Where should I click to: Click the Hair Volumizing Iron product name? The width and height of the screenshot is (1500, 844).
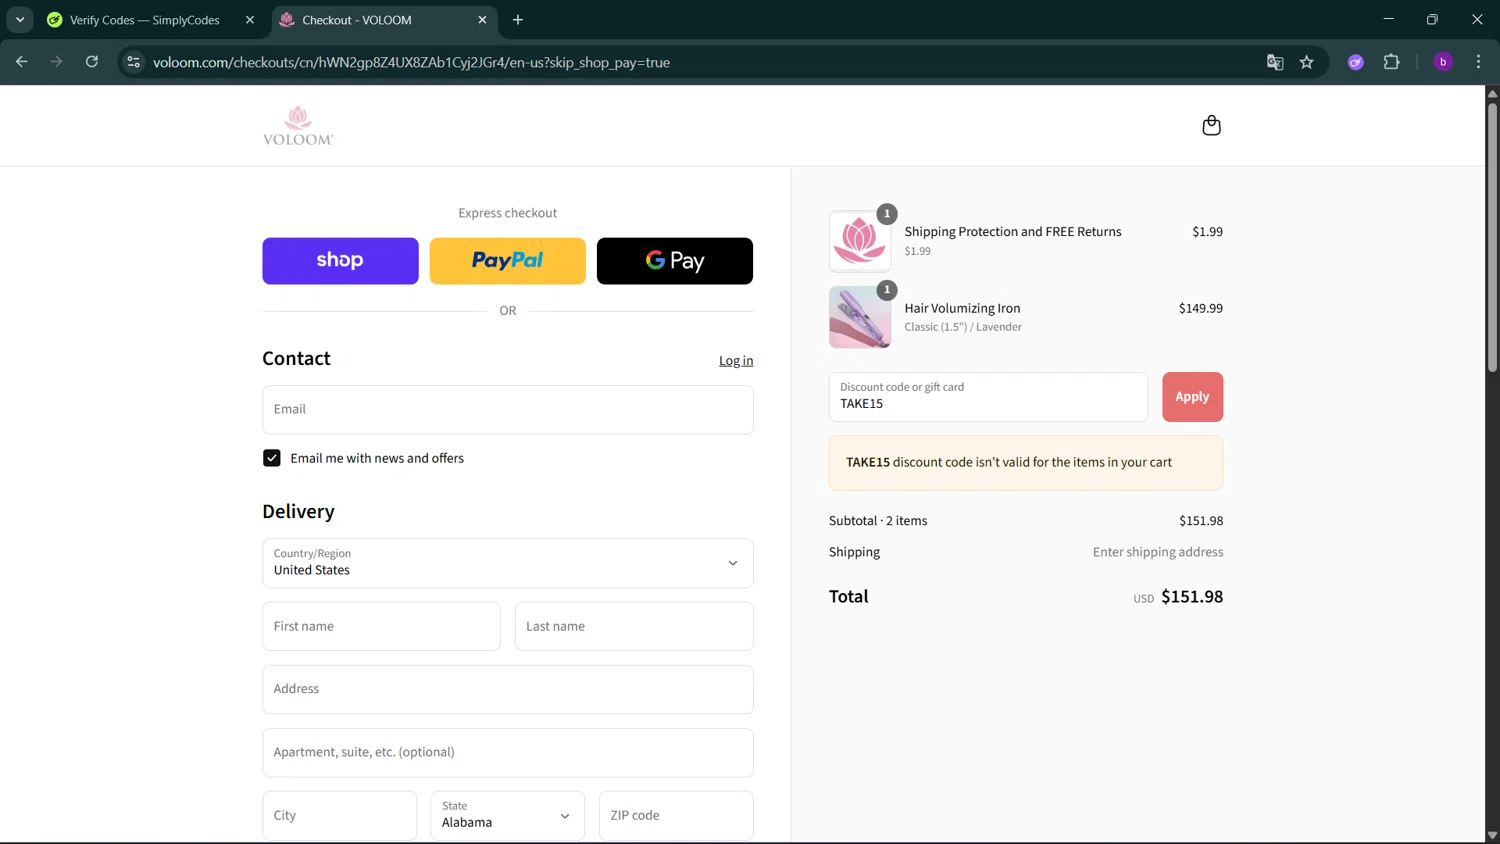(x=962, y=308)
